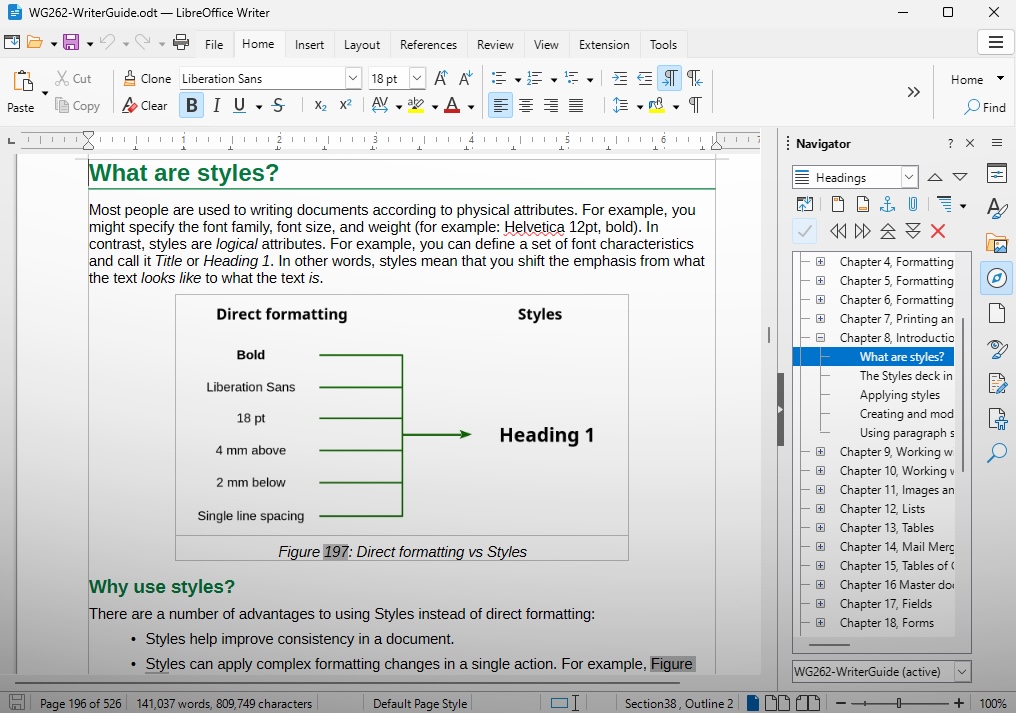Image resolution: width=1016 pixels, height=713 pixels.
Task: Click the Superscript icon
Action: click(345, 106)
